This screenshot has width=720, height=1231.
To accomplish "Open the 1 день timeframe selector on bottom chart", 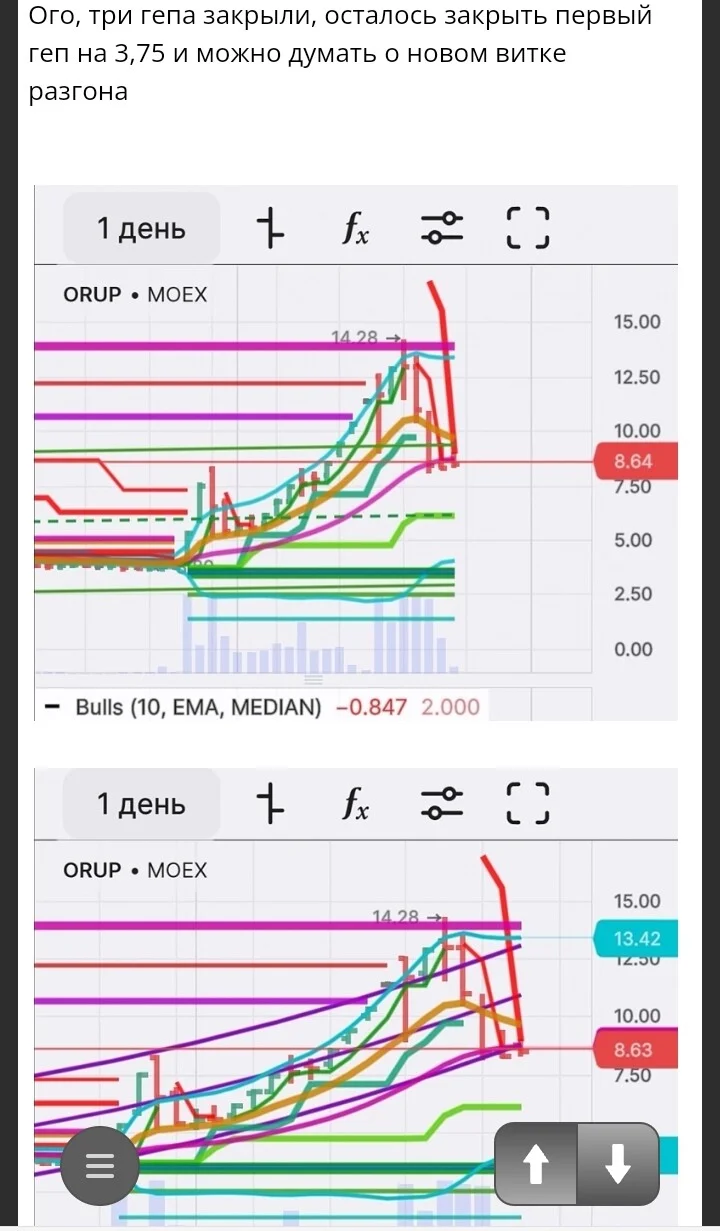I will pos(141,803).
